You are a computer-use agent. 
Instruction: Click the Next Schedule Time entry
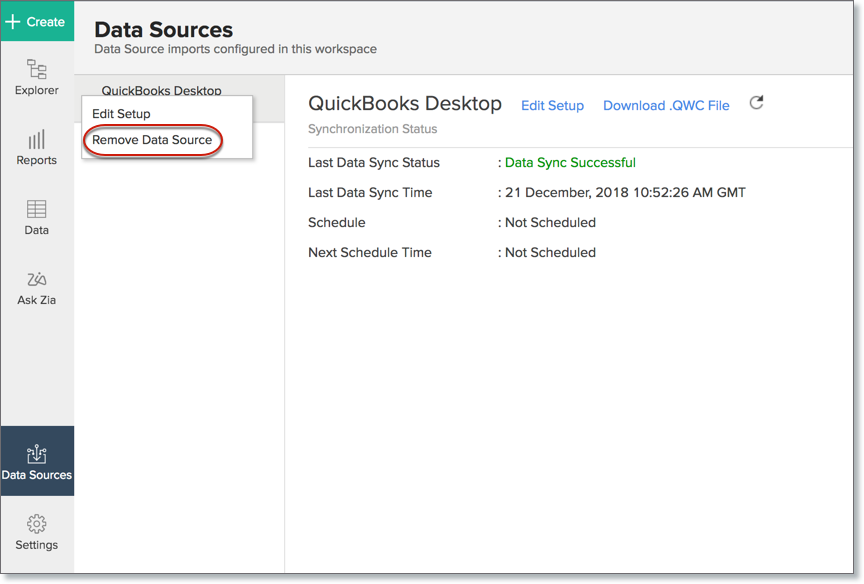[371, 252]
